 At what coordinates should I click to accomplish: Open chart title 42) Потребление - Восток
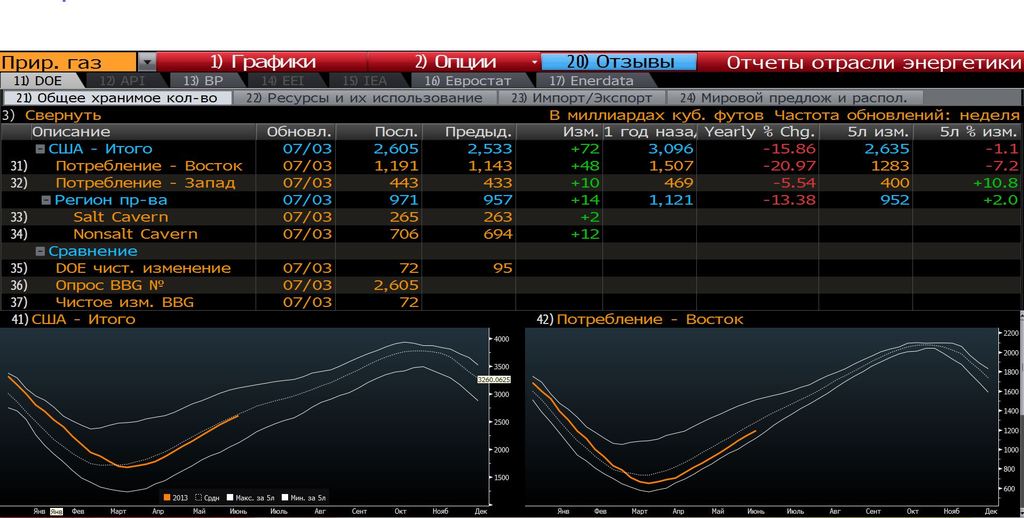pos(639,319)
